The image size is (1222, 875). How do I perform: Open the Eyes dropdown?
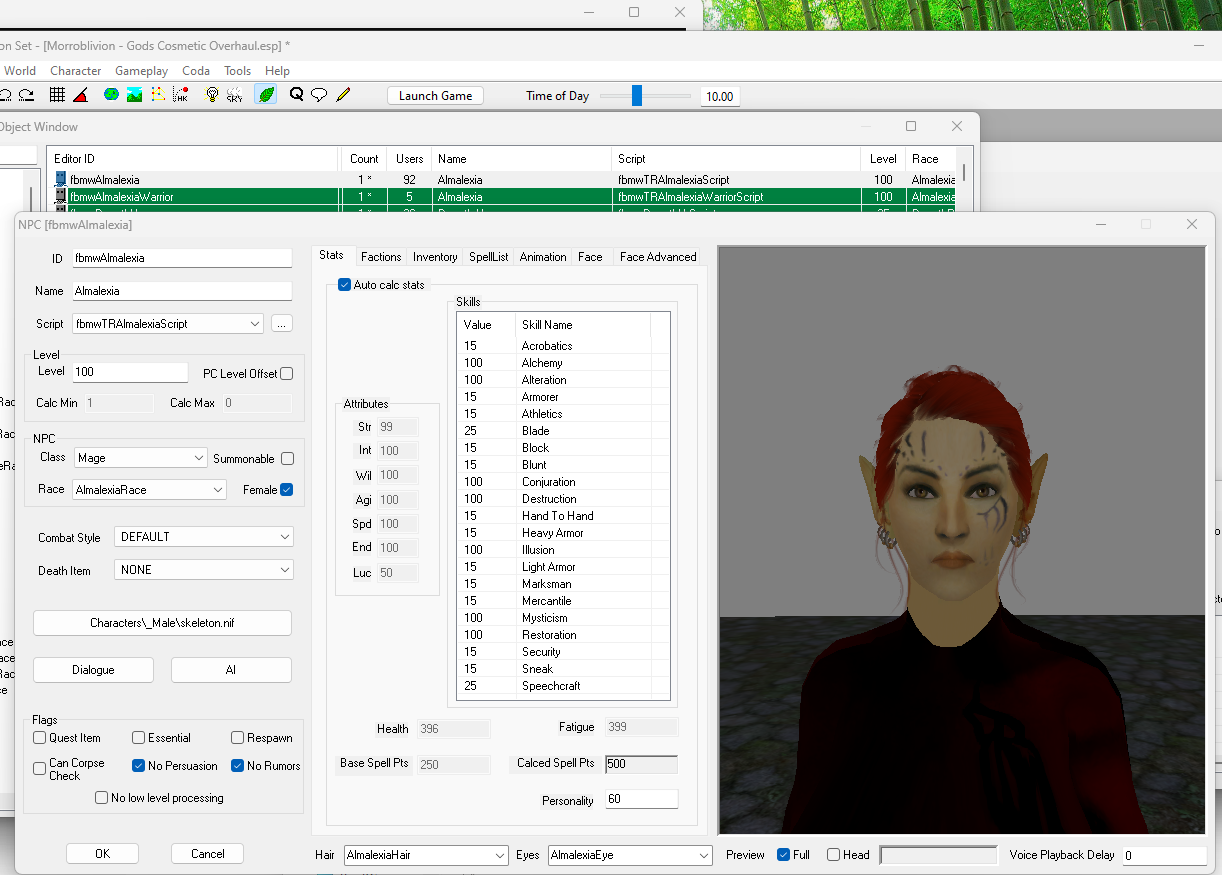[x=630, y=856]
